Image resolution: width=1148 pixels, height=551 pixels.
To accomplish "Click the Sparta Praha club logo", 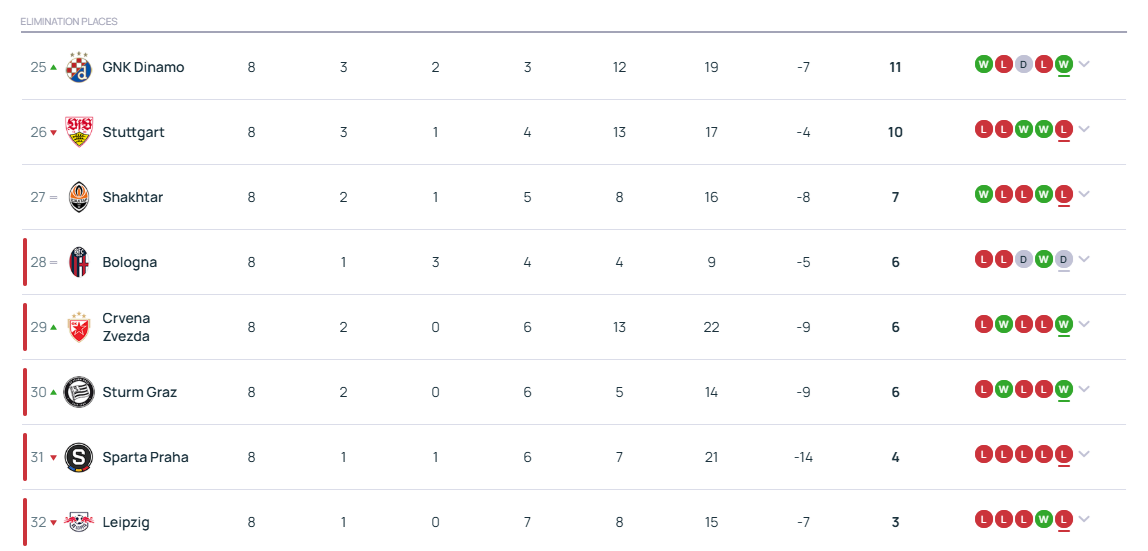I will (x=78, y=457).
